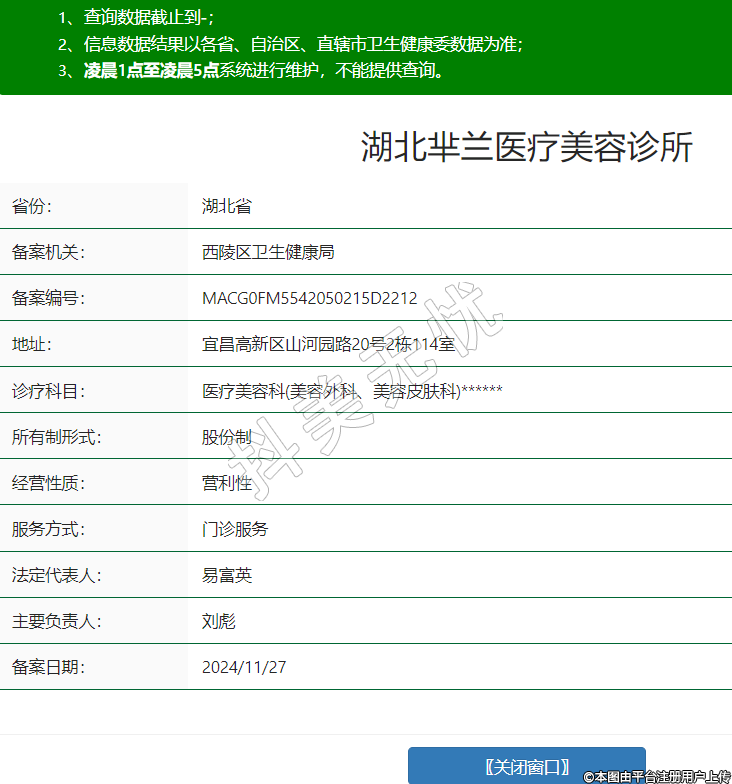Click the 备案日期 value 2024/11/27

tap(244, 667)
